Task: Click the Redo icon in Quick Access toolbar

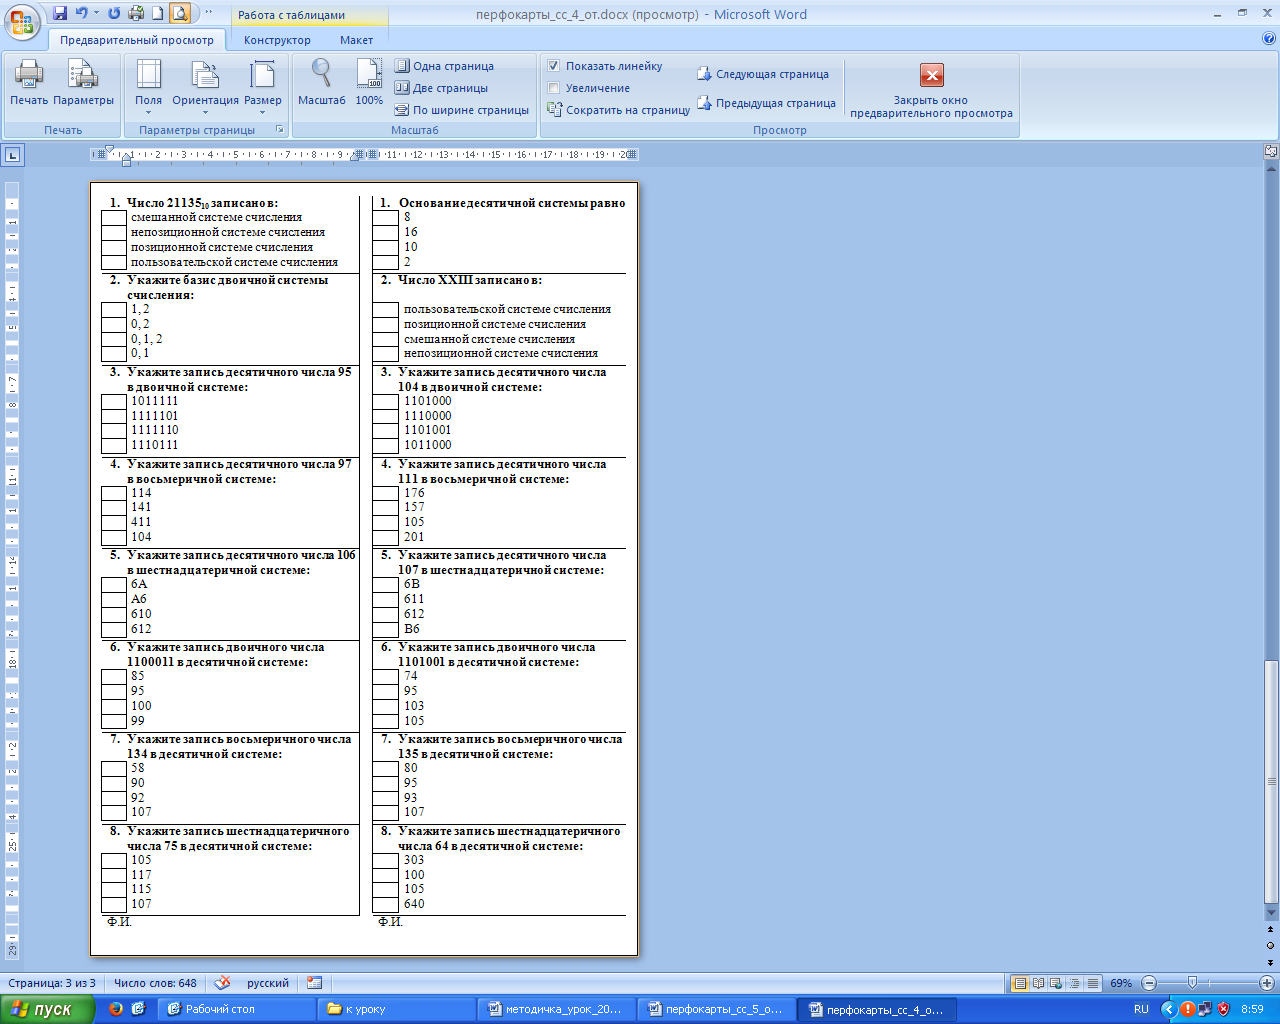Action: click(113, 13)
